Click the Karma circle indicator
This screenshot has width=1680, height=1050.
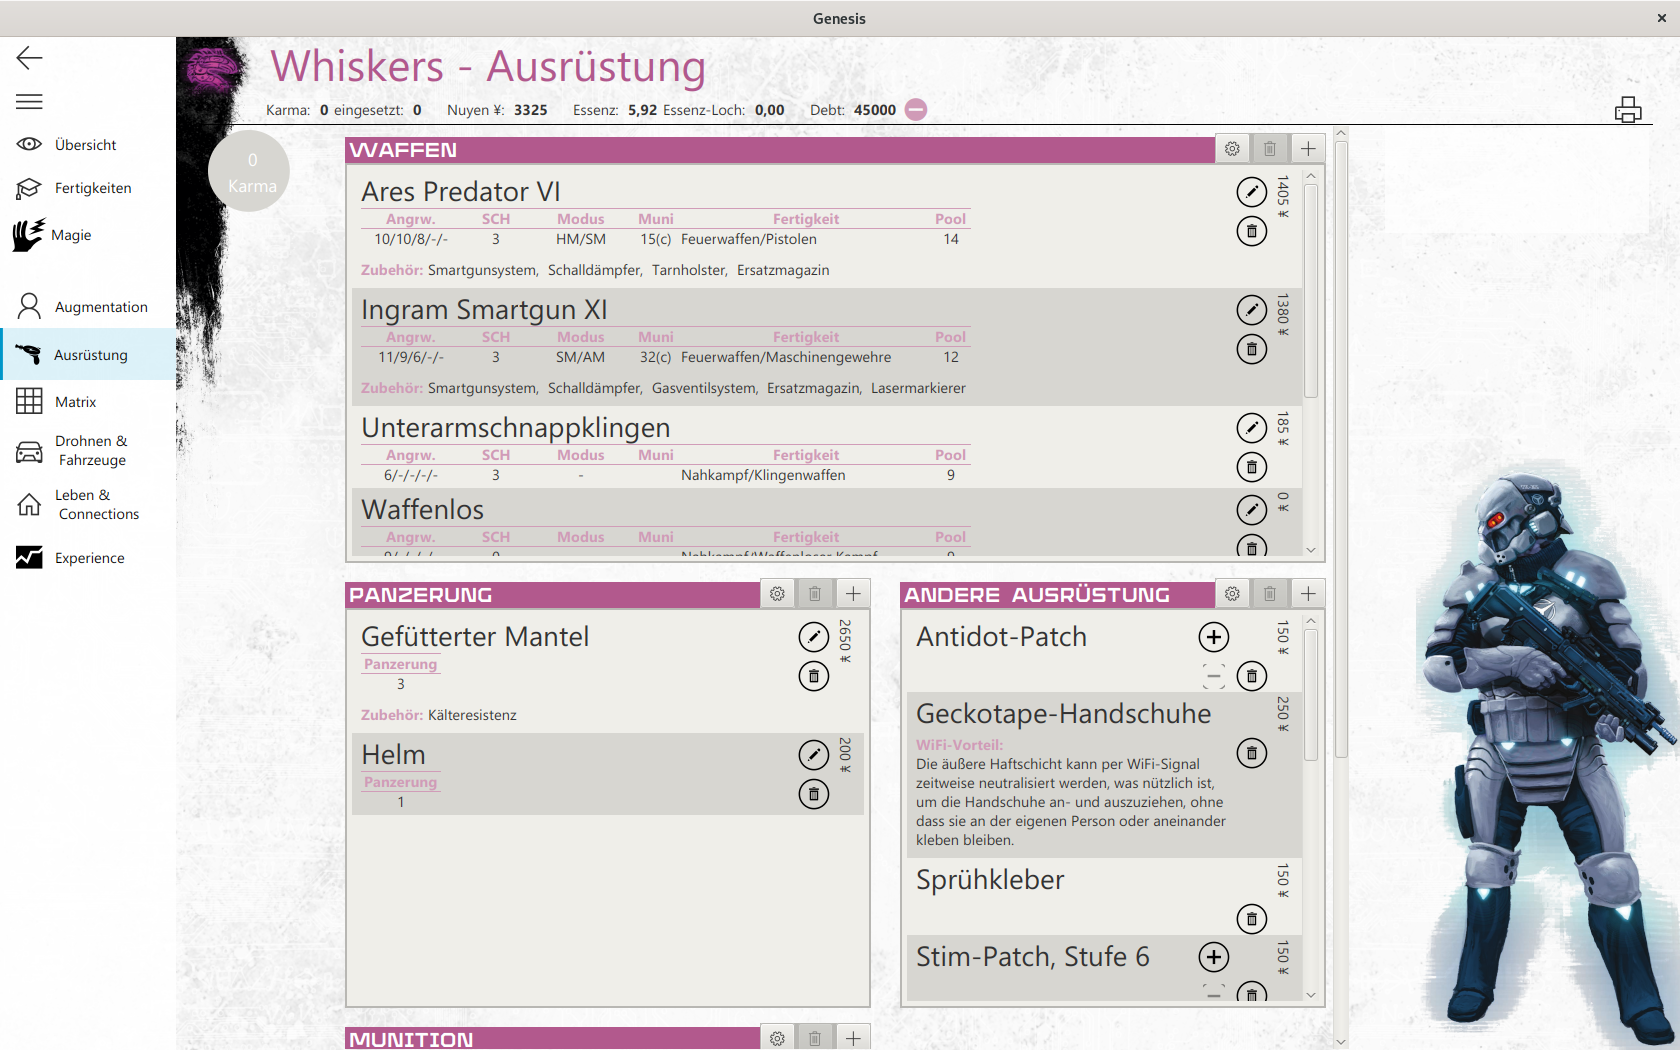[250, 171]
